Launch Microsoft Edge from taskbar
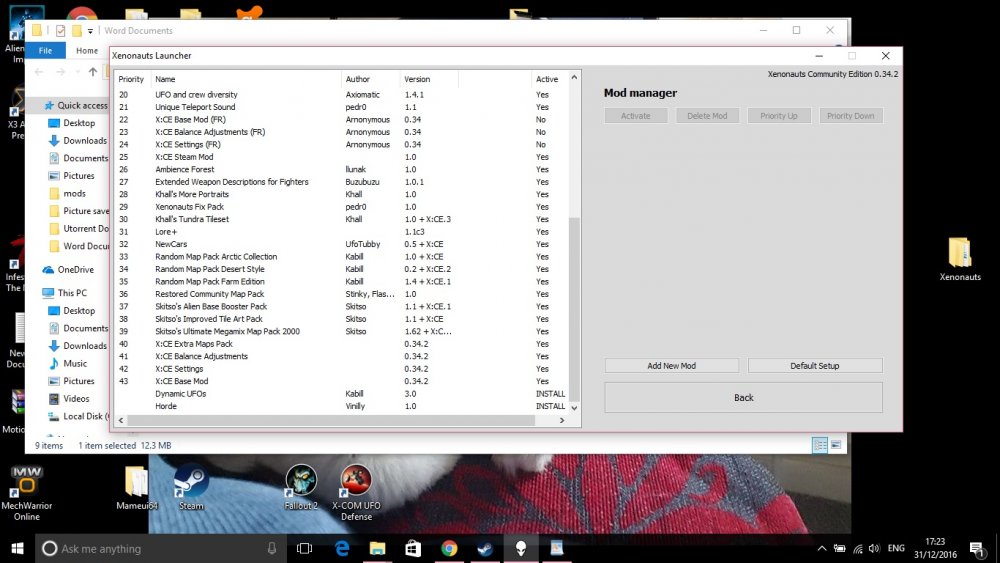 342,548
